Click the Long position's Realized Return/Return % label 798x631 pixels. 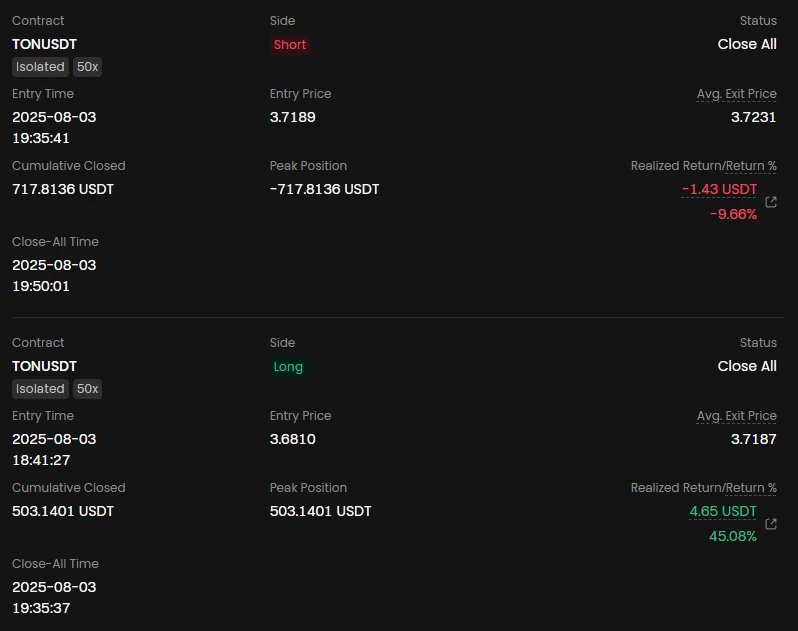click(x=703, y=488)
